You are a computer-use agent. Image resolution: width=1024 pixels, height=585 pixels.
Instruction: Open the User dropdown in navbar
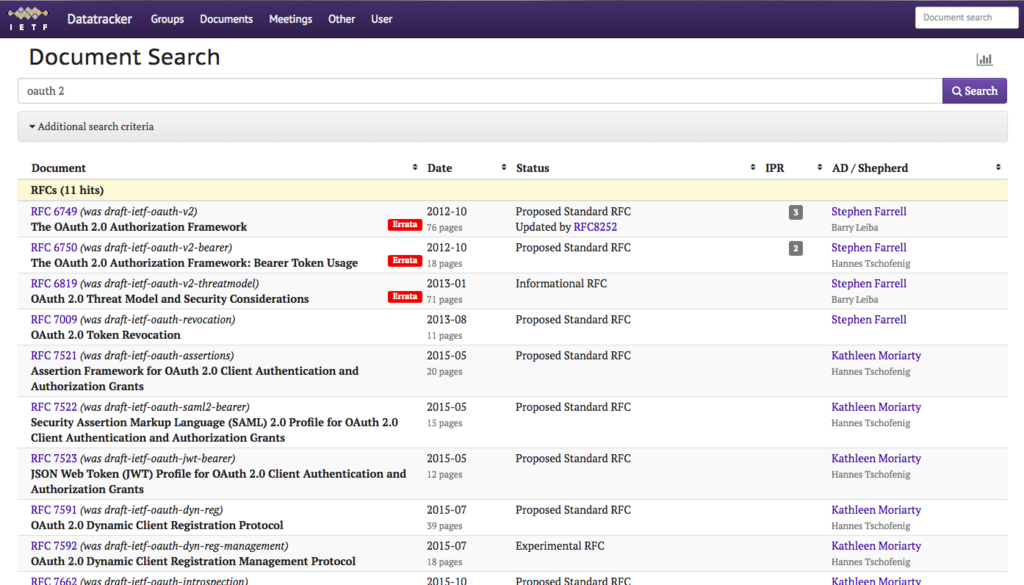(x=381, y=18)
